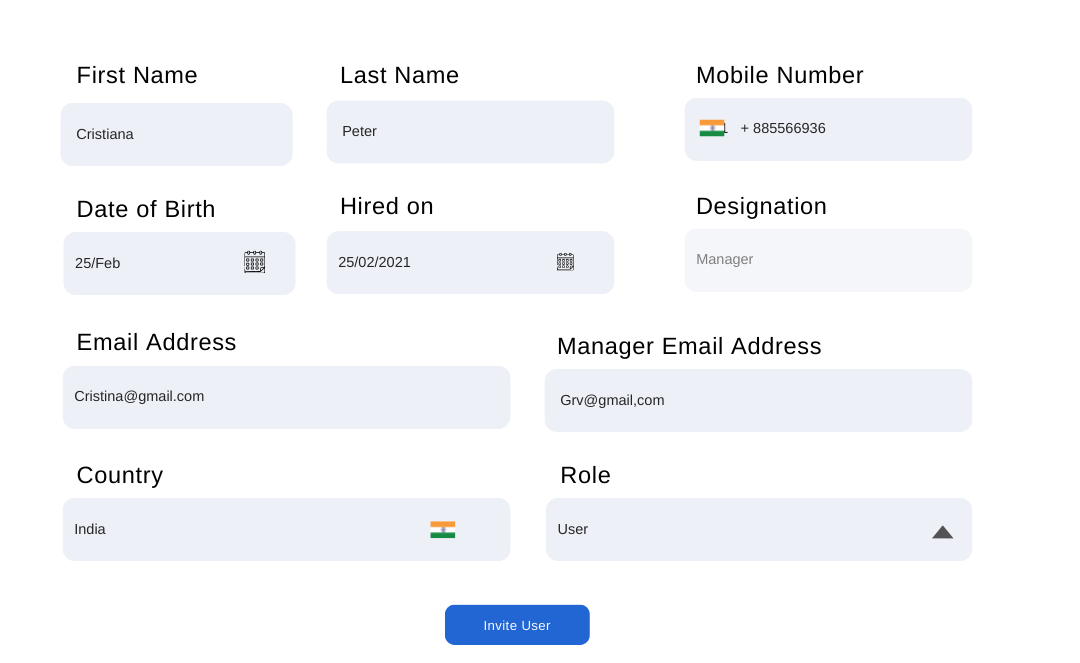Click the Manager Email Address input field

758,400
